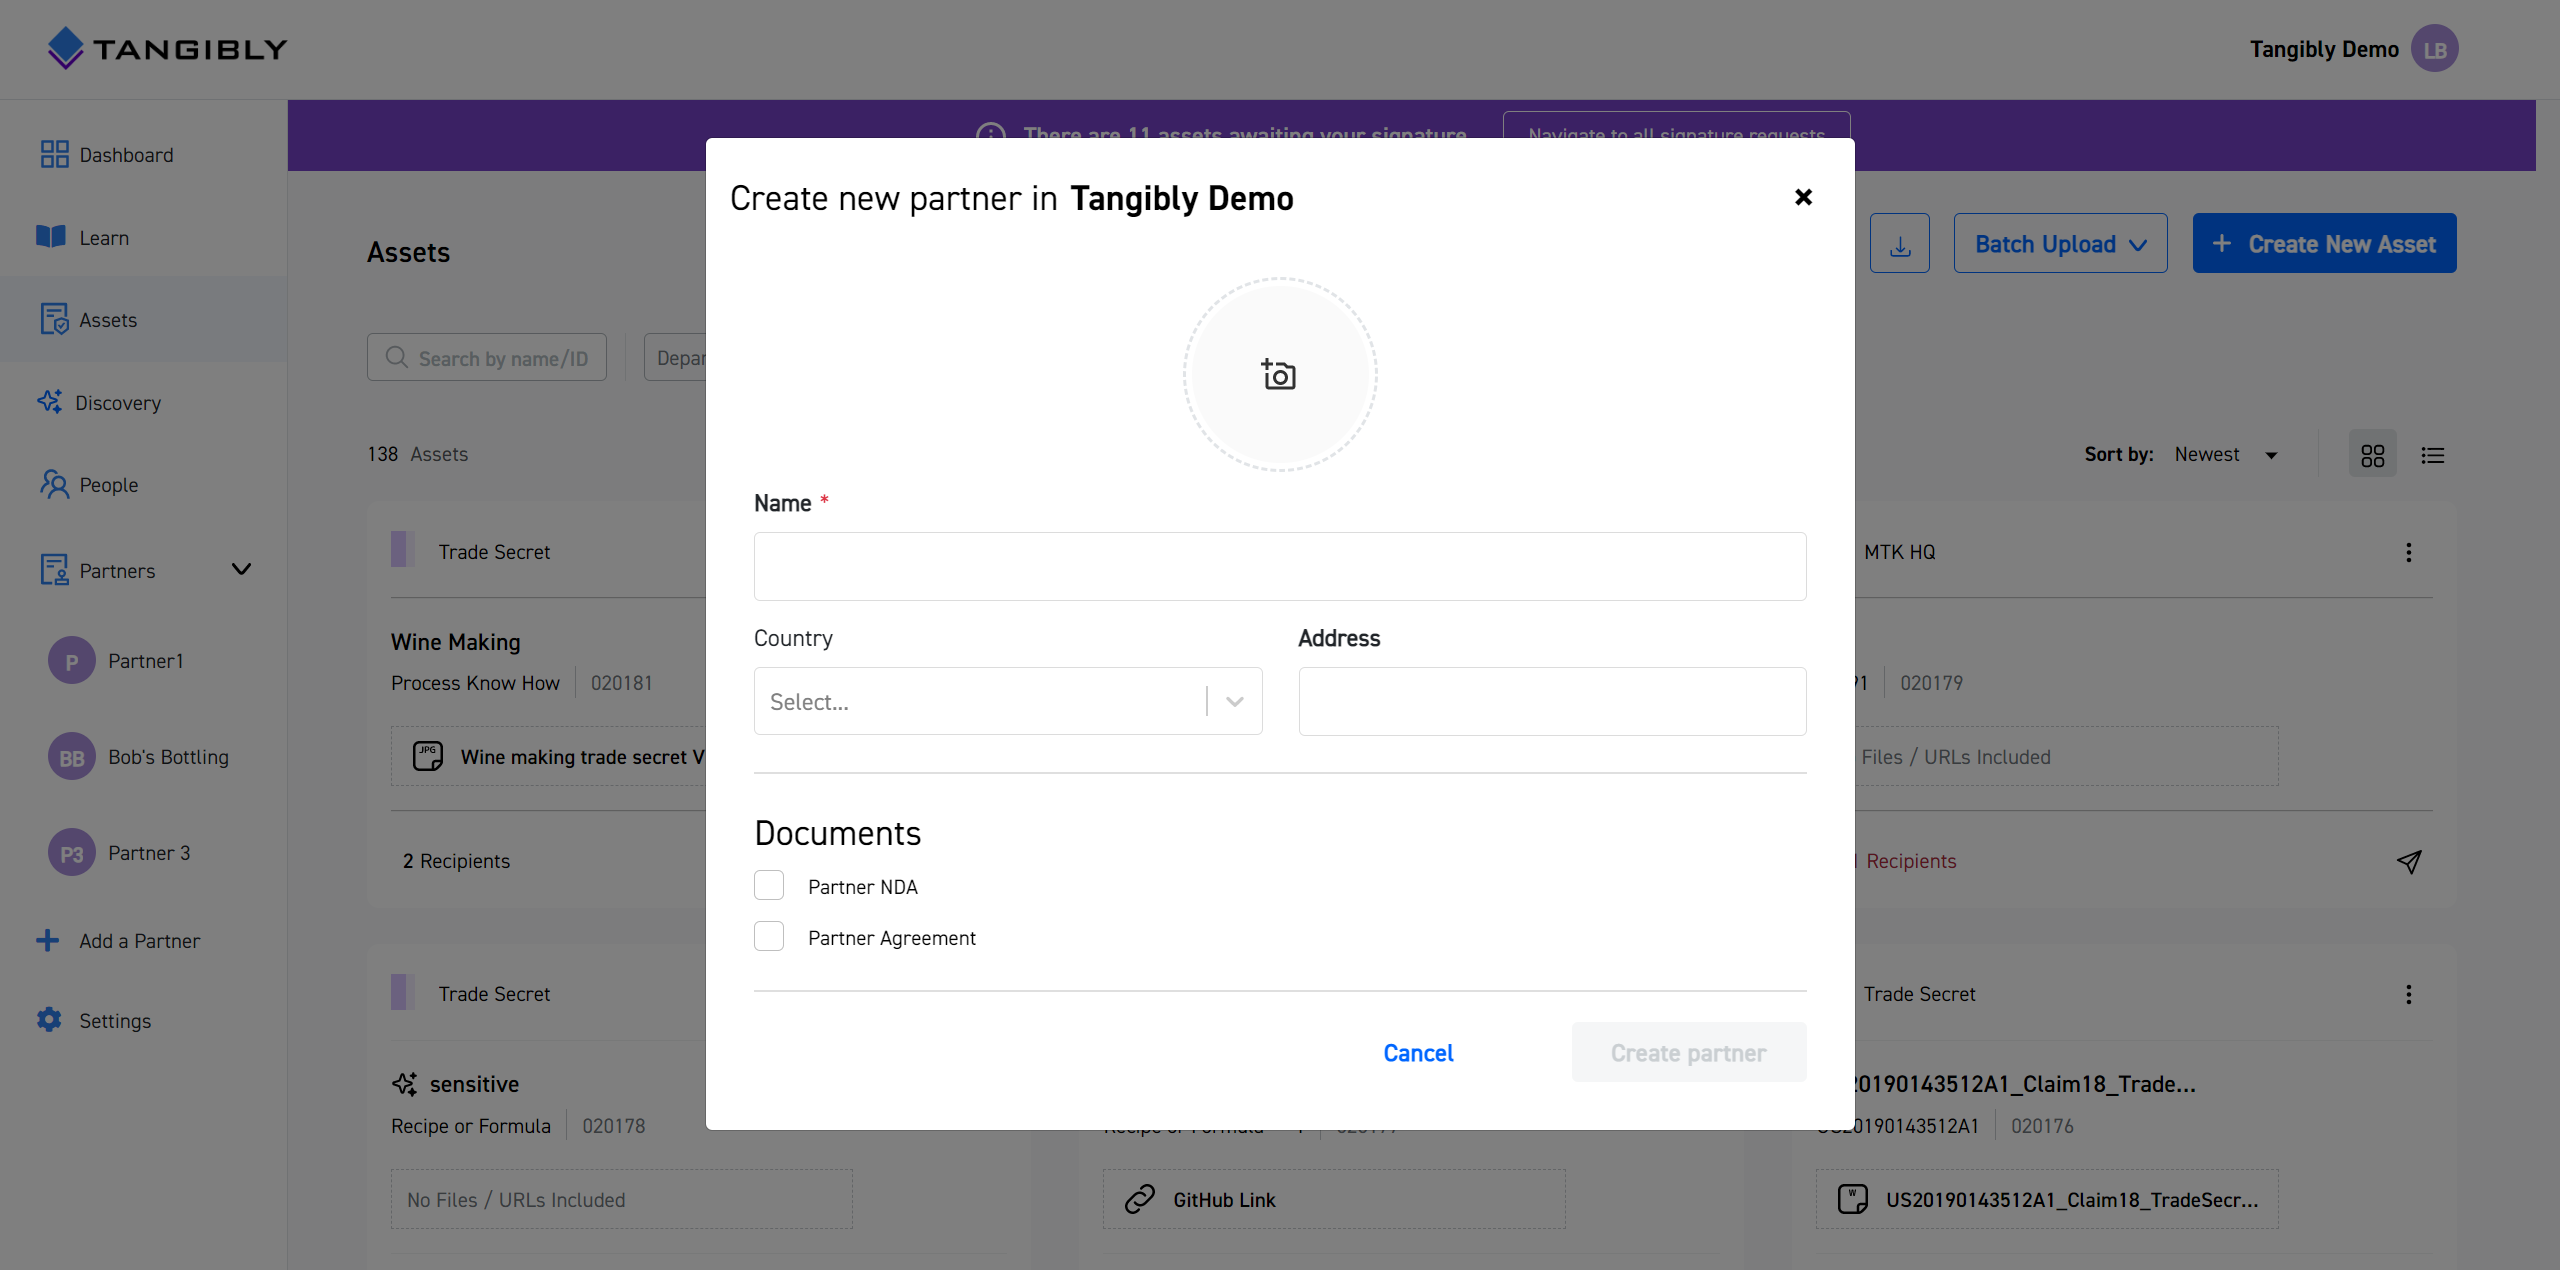Click Cancel in the dialog

click(x=1418, y=1053)
